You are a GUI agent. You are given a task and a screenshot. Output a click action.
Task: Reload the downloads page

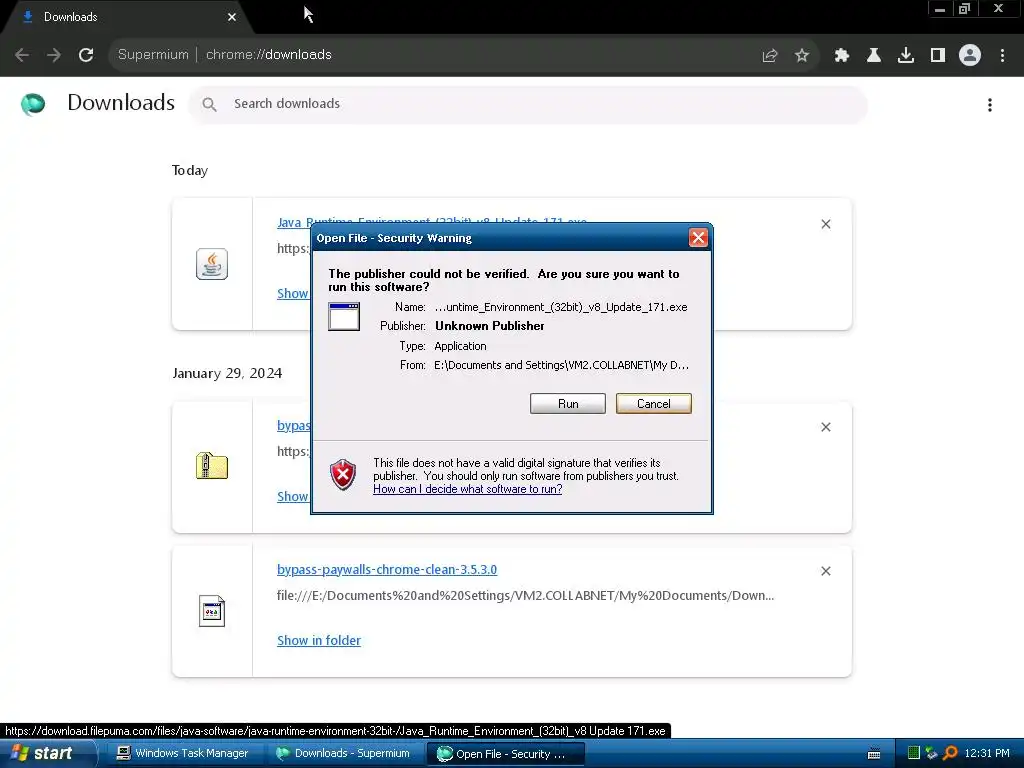pyautogui.click(x=86, y=55)
